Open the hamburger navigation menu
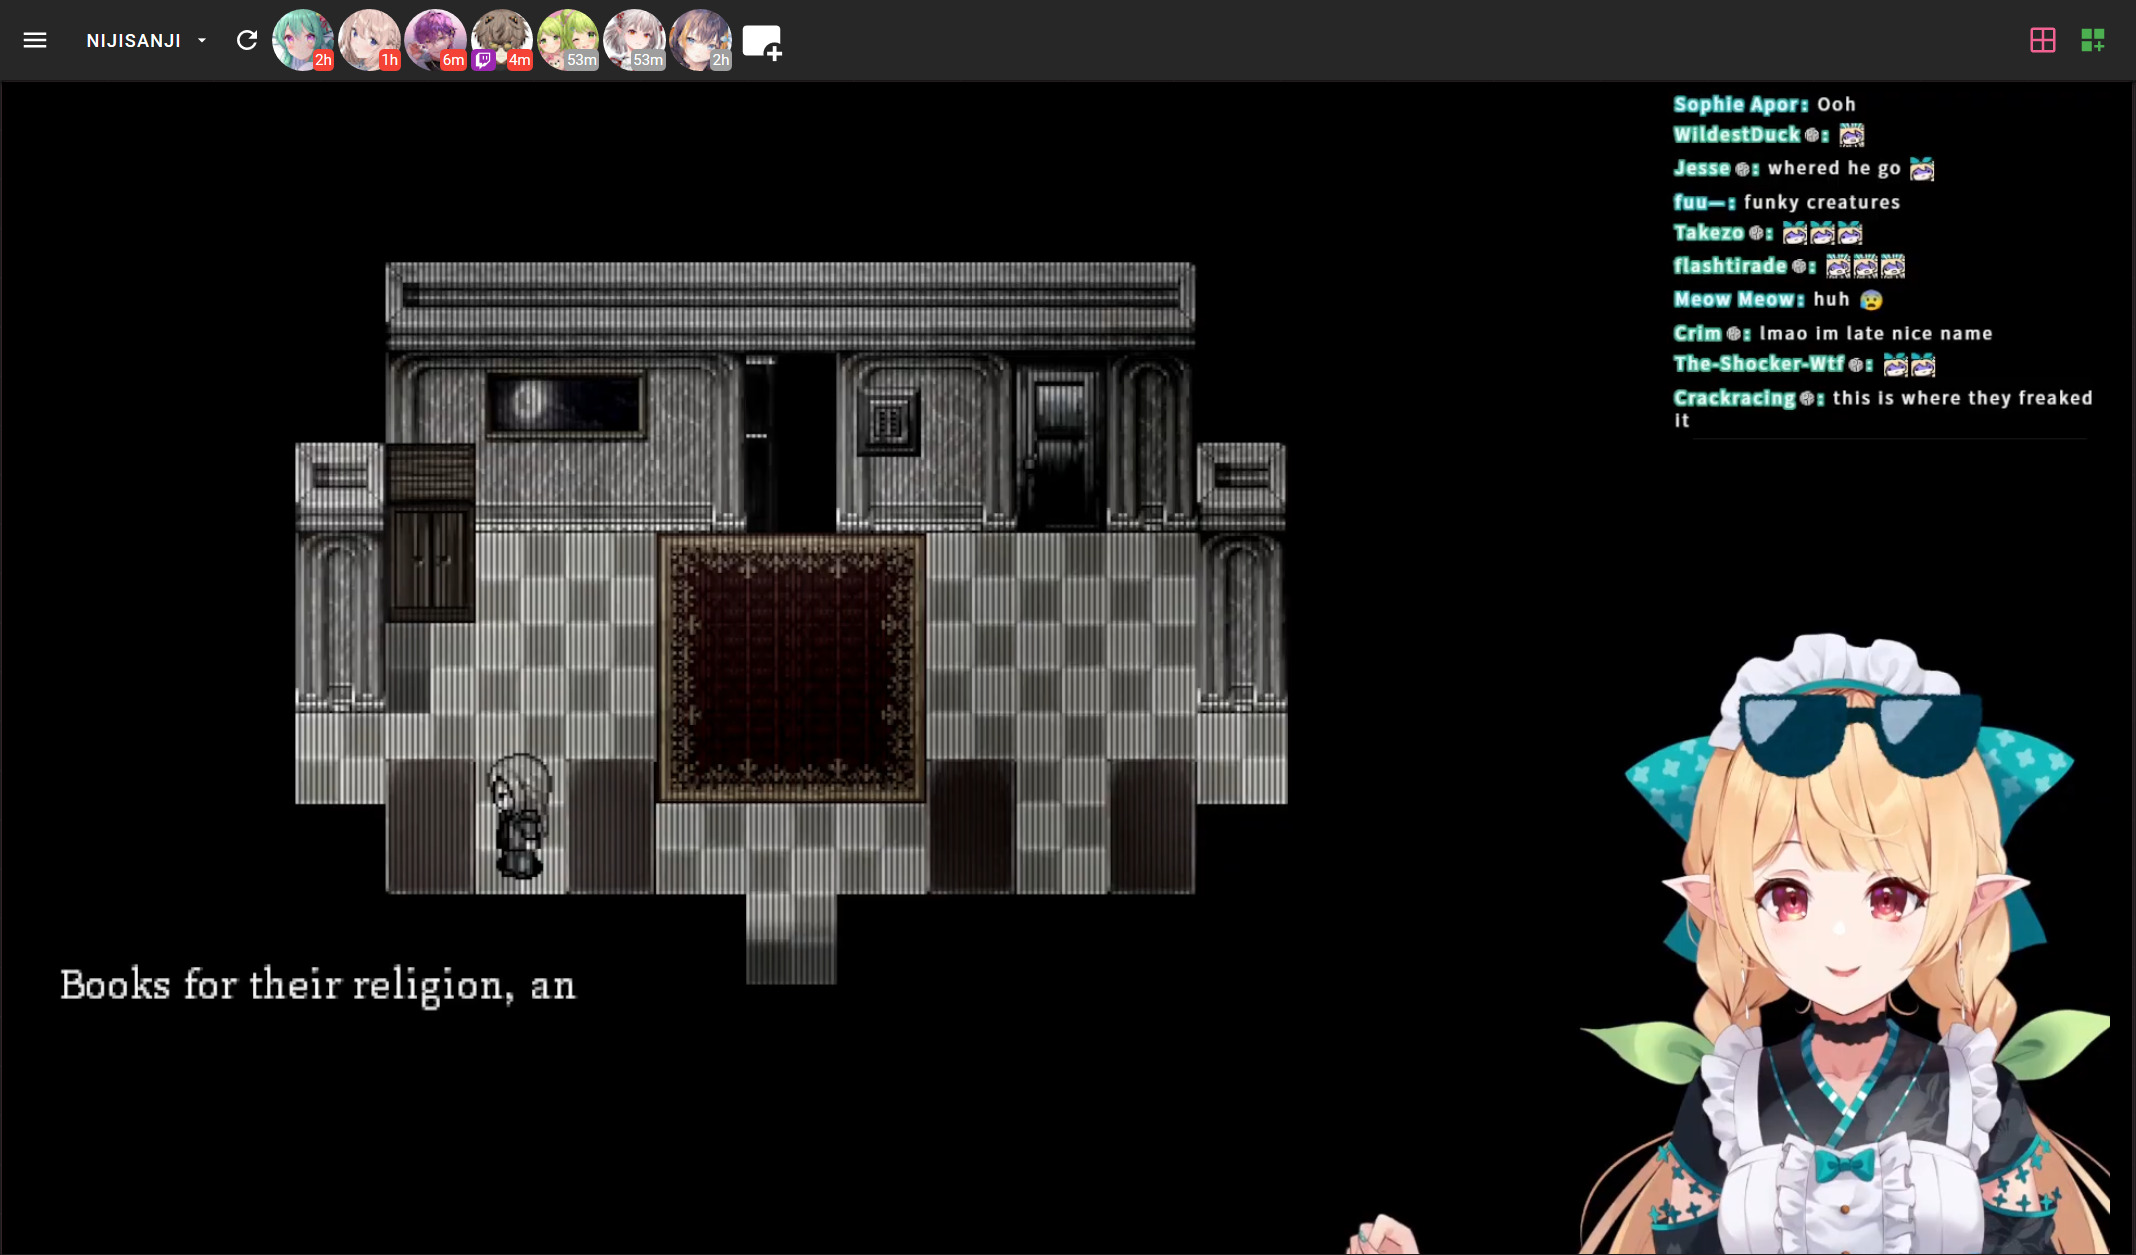 coord(35,40)
